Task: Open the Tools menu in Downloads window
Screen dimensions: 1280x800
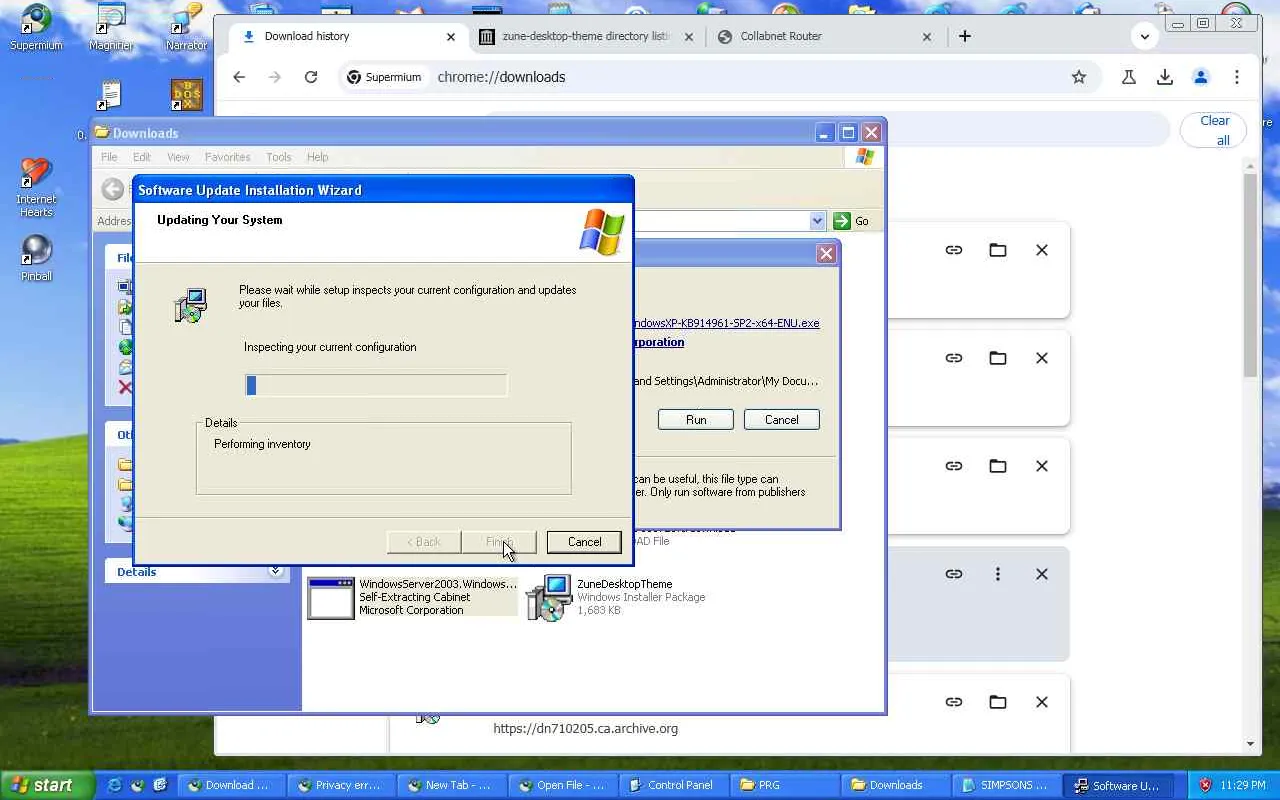Action: (x=279, y=157)
